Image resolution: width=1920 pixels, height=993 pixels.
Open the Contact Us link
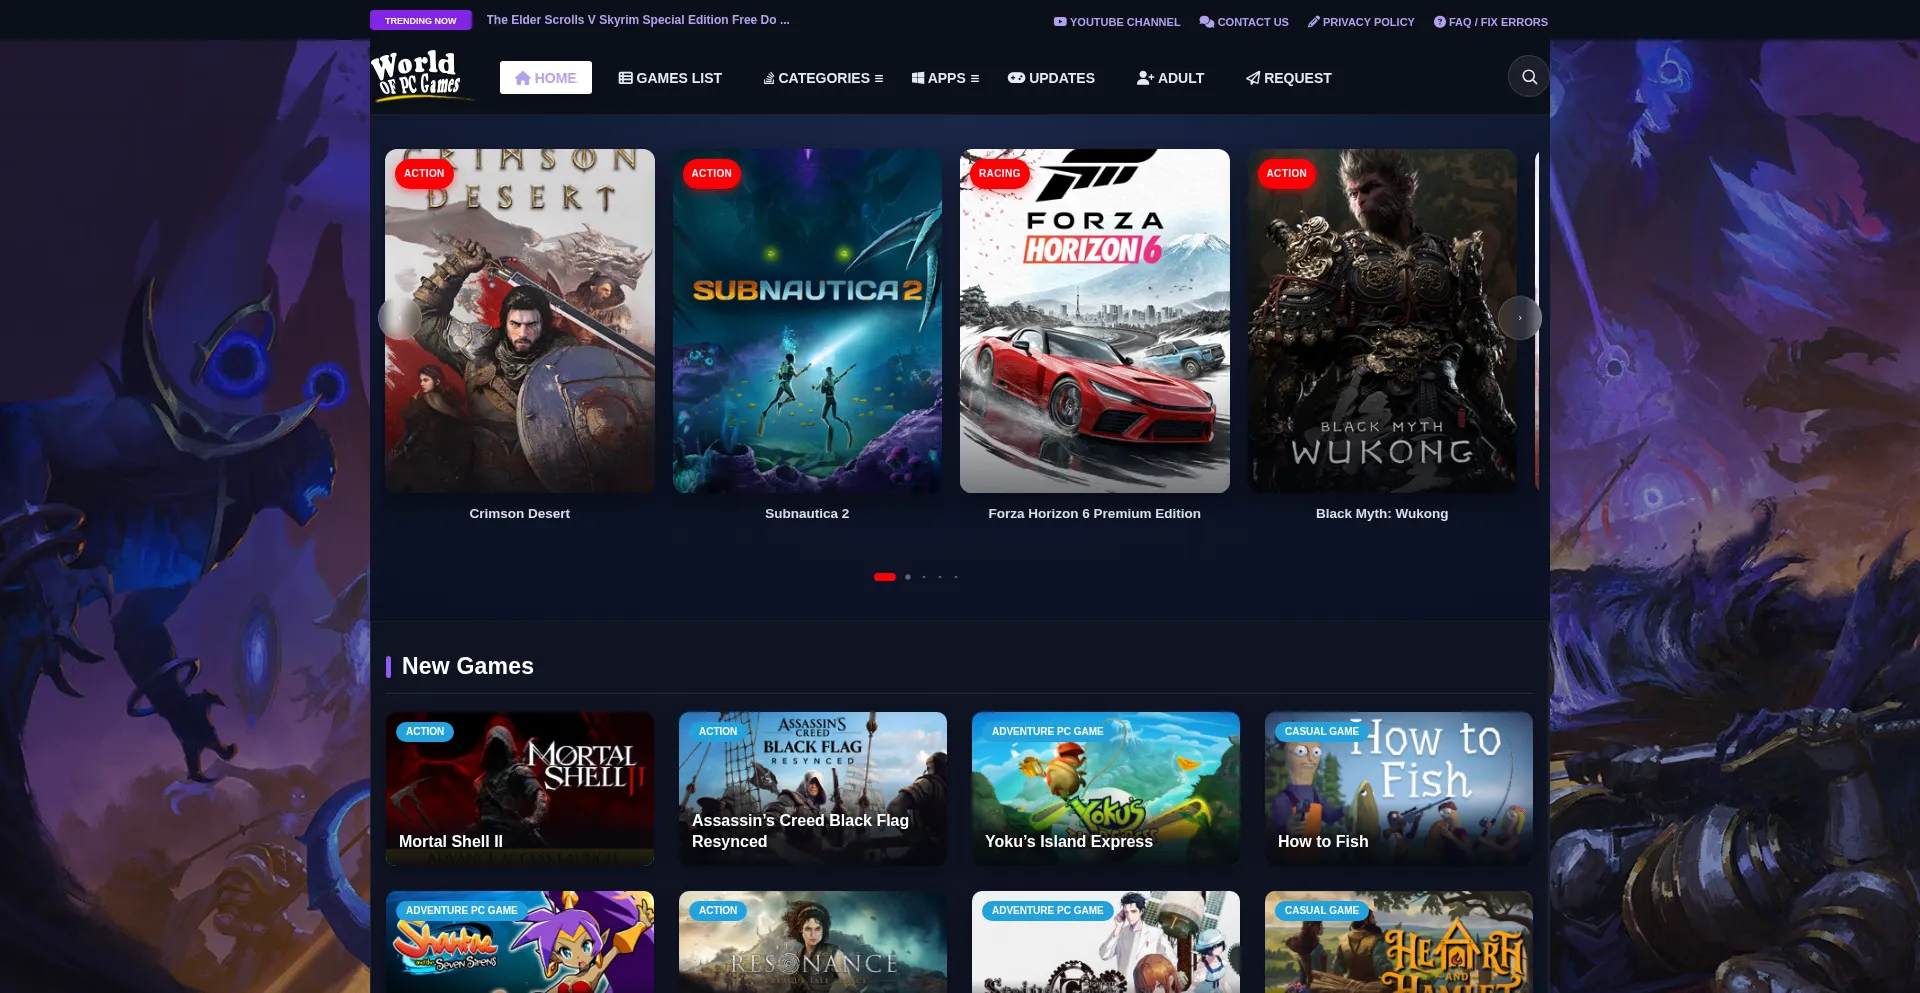(x=1244, y=22)
